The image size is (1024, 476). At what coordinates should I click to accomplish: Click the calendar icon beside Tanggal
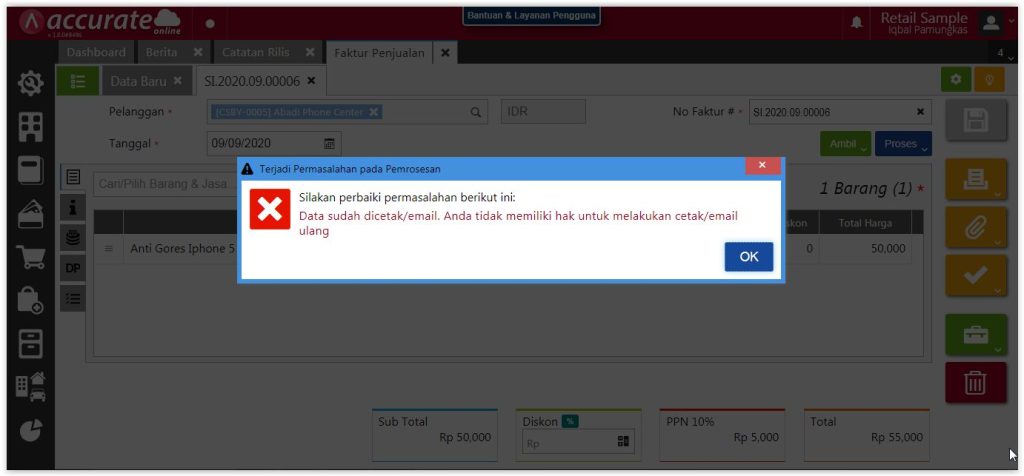pos(329,144)
